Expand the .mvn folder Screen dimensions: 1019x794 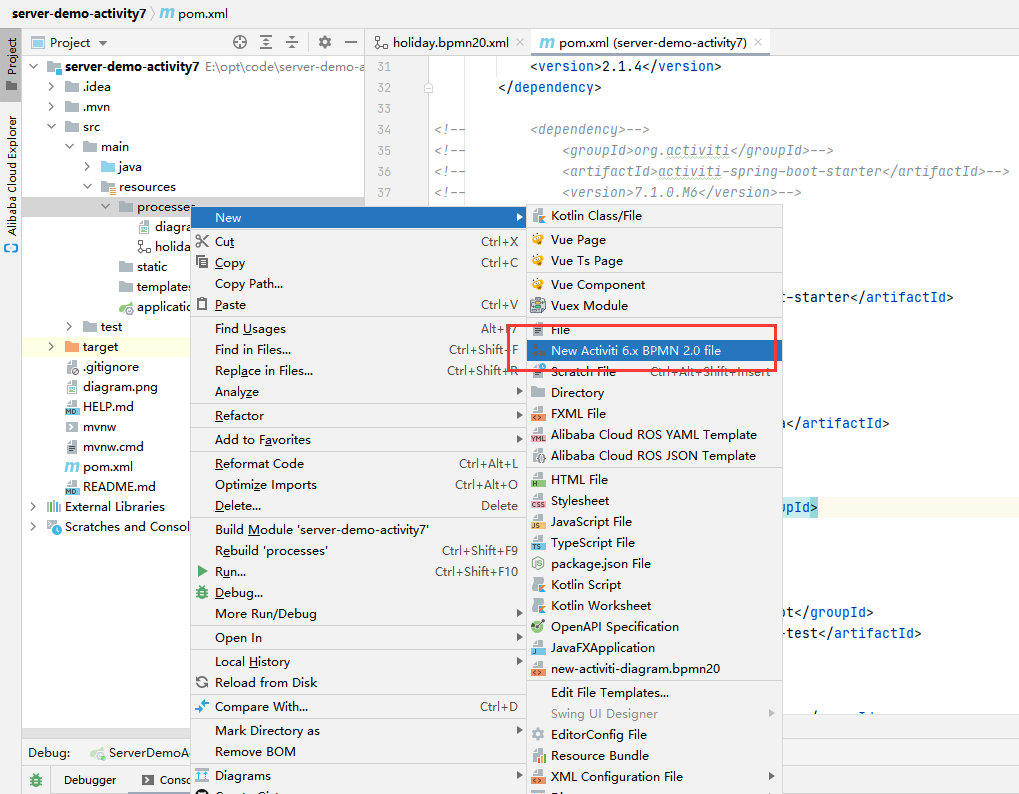51,107
